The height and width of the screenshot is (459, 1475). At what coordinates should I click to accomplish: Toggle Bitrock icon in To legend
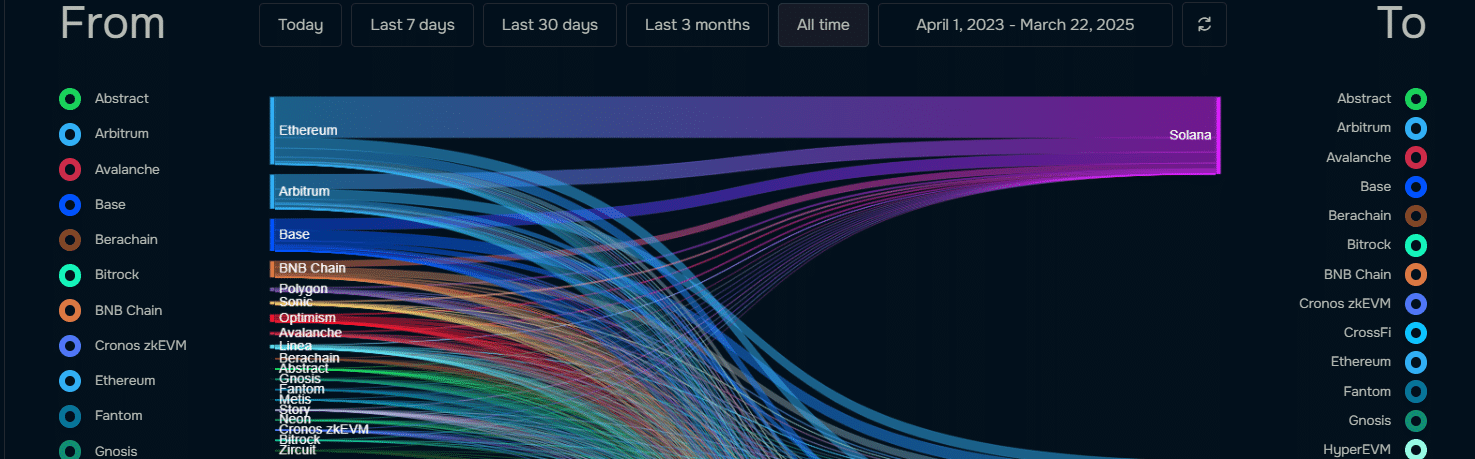coord(1415,245)
